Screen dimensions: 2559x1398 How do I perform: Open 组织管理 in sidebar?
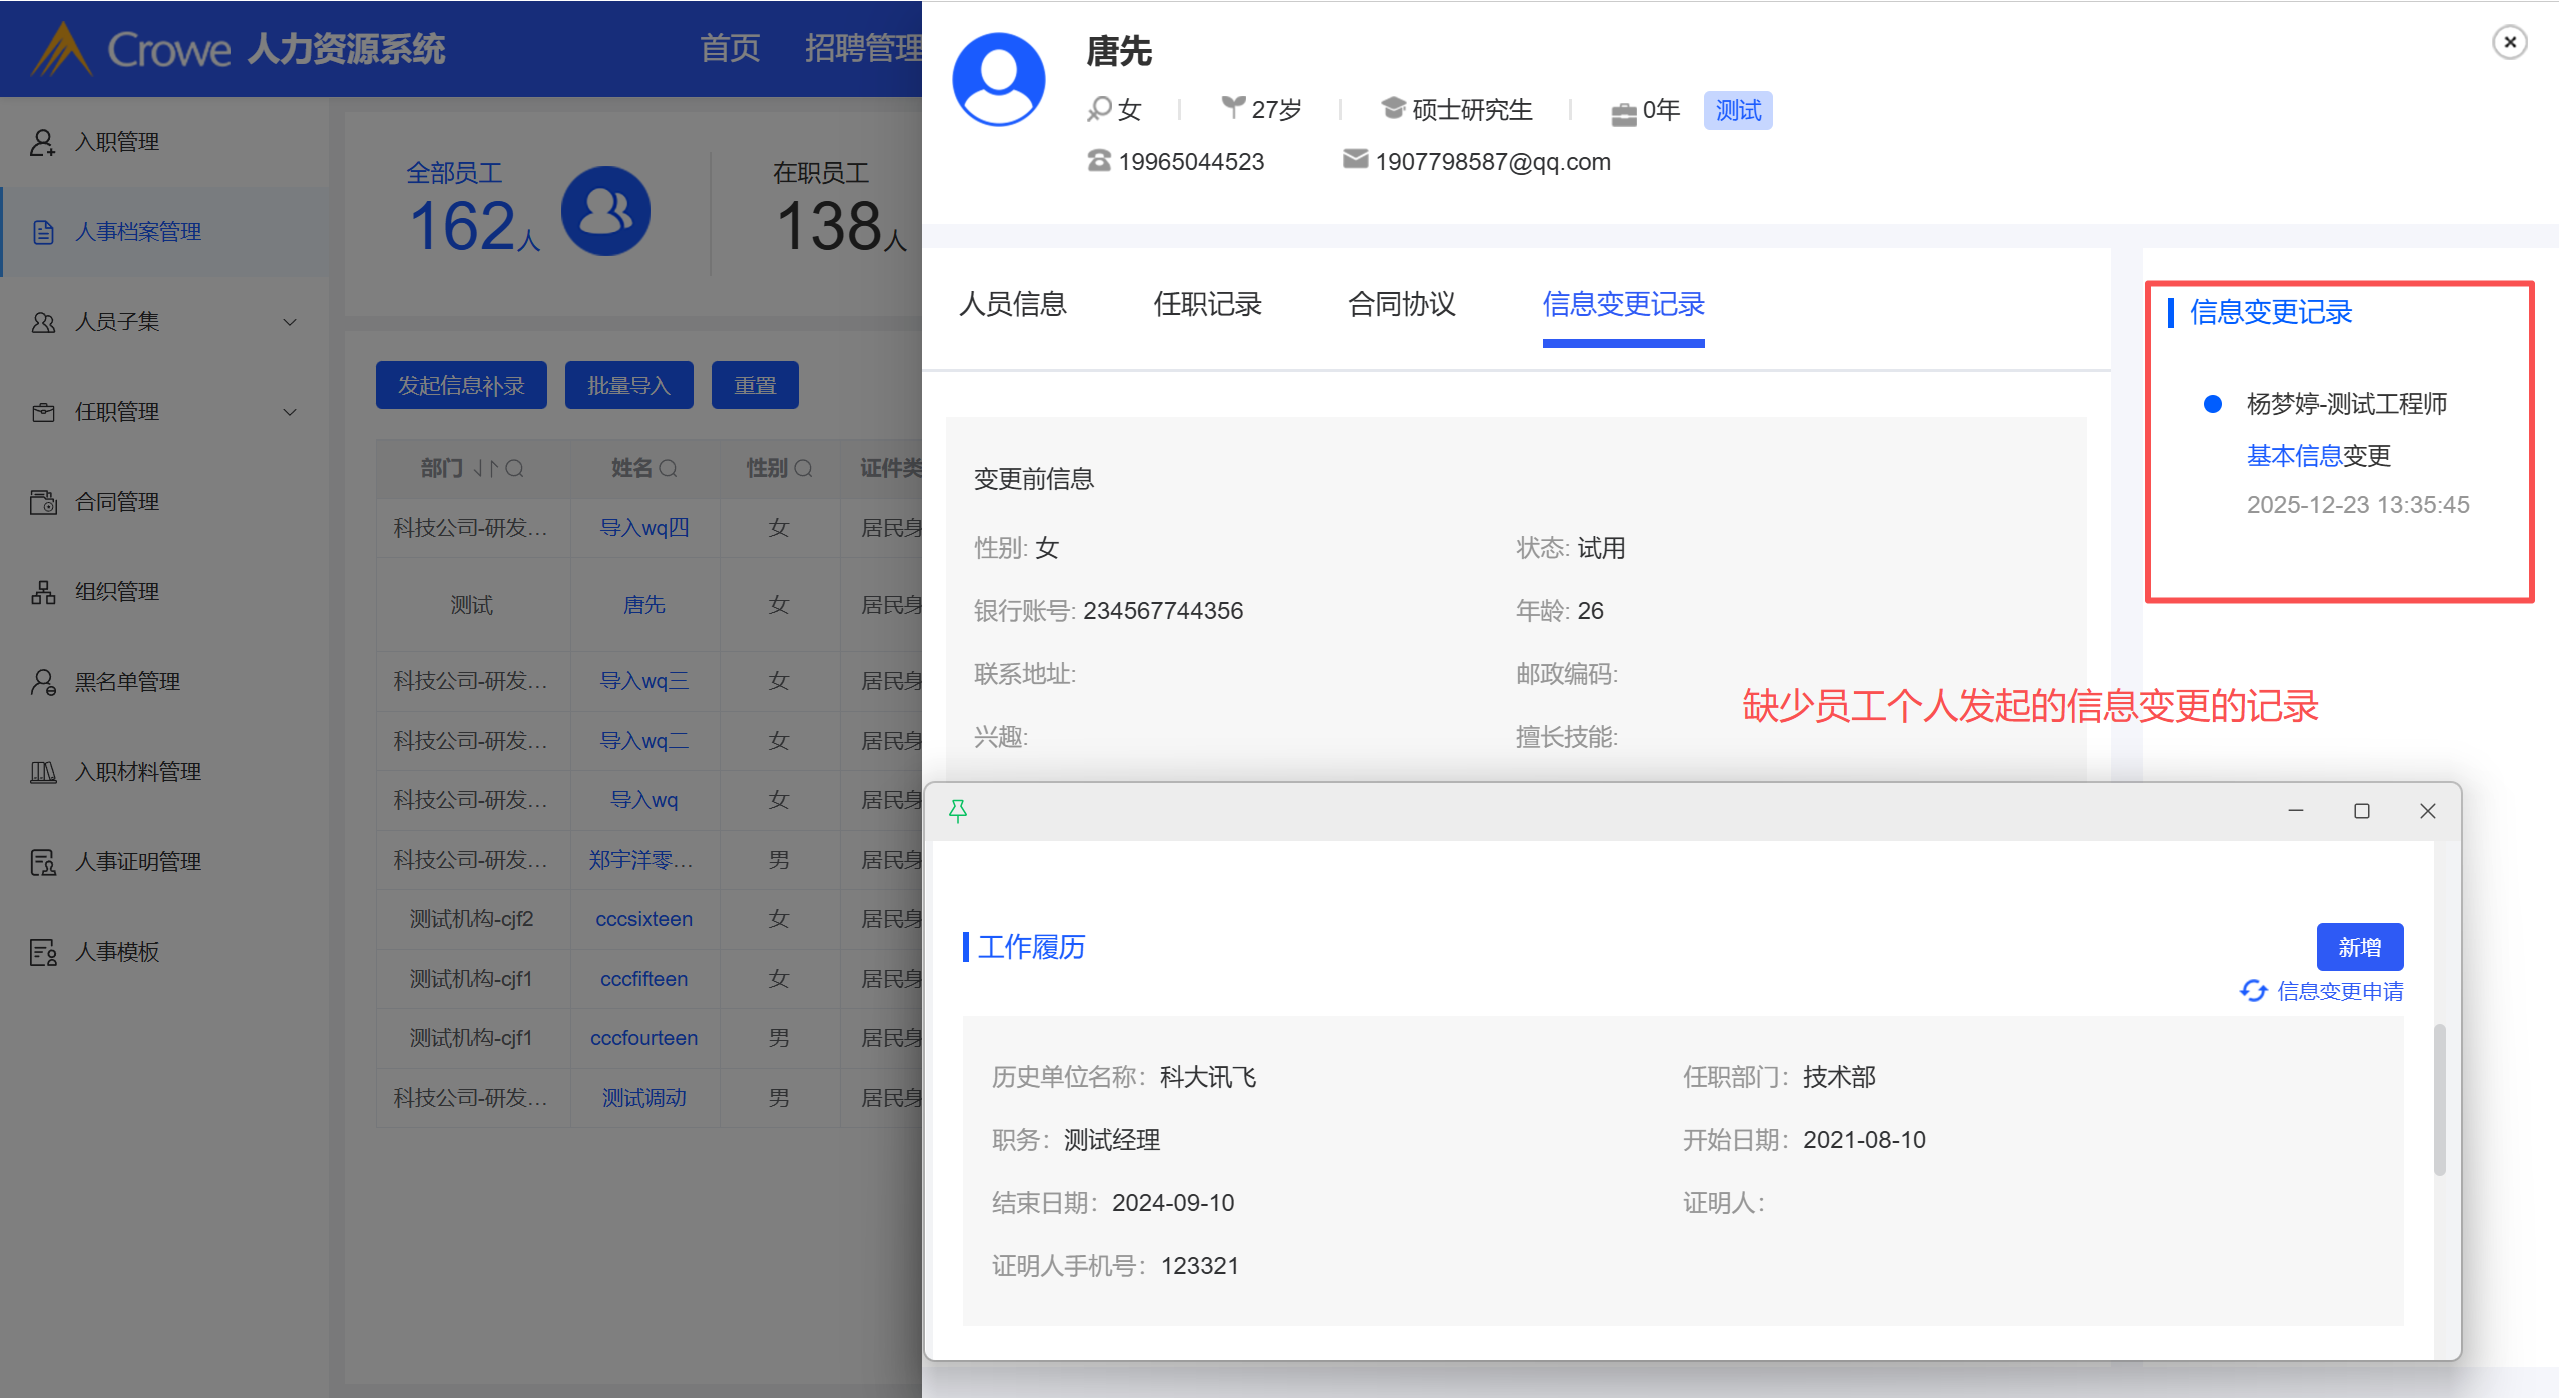point(117,592)
